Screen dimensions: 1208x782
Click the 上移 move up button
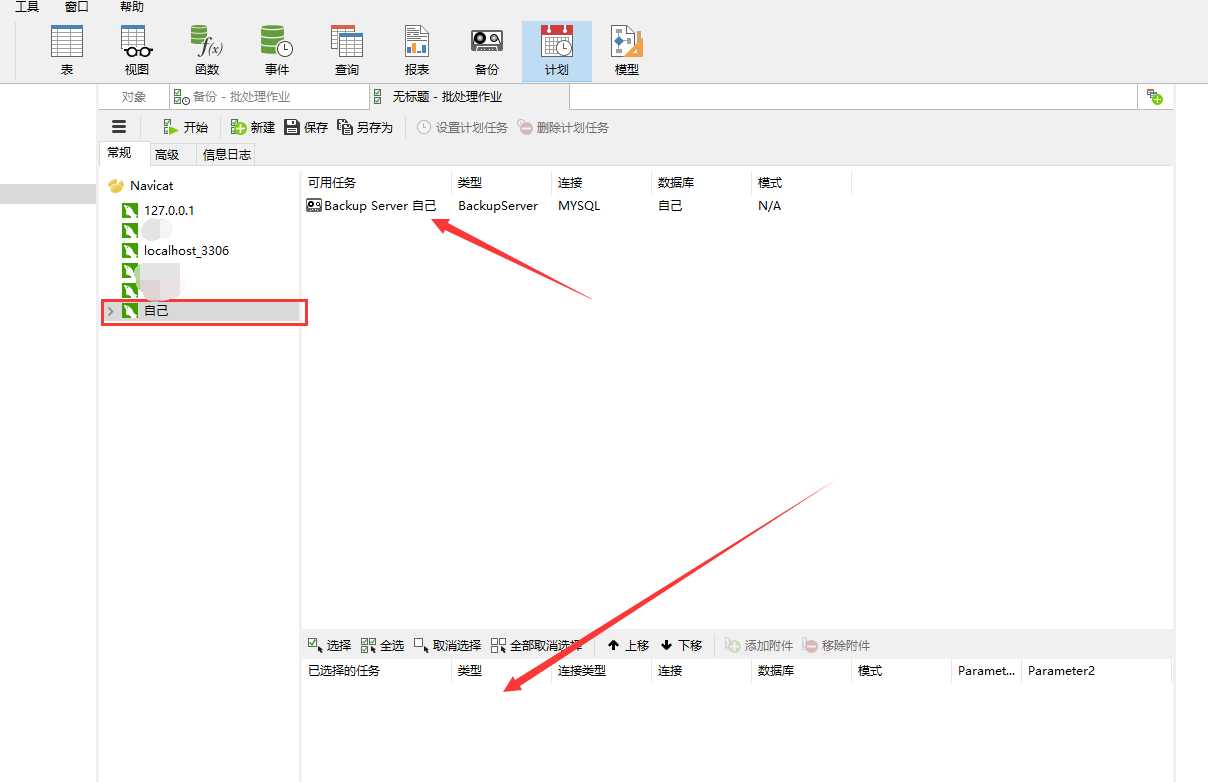(628, 645)
